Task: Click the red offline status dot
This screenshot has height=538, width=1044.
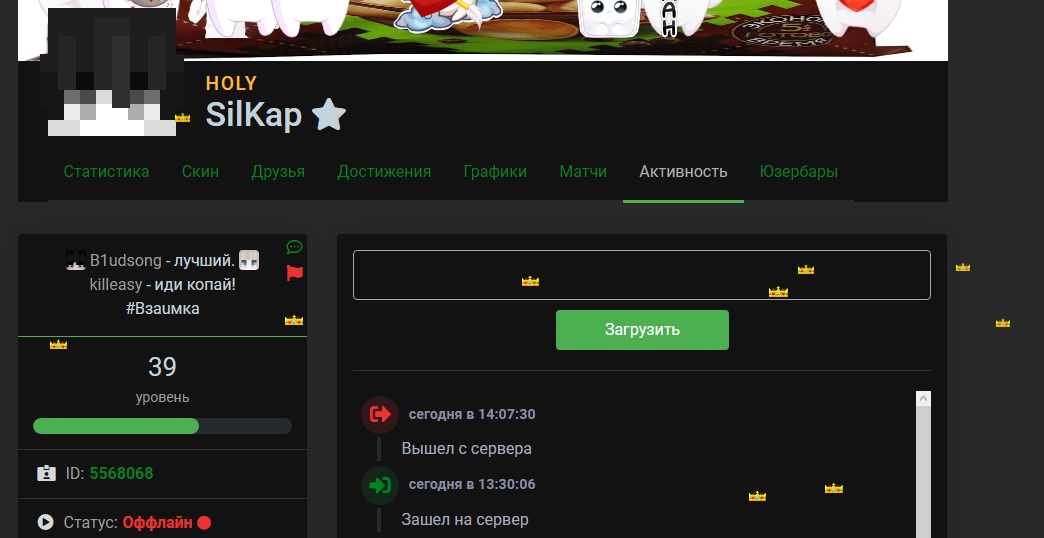Action: [x=204, y=523]
